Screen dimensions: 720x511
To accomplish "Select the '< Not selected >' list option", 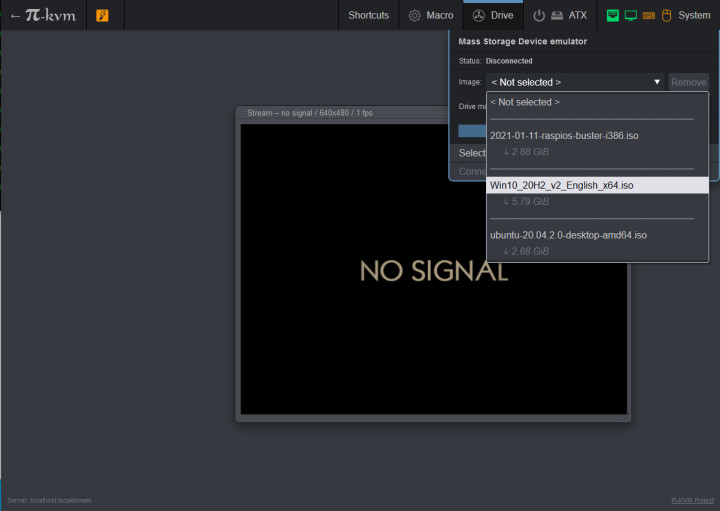I will pos(525,102).
